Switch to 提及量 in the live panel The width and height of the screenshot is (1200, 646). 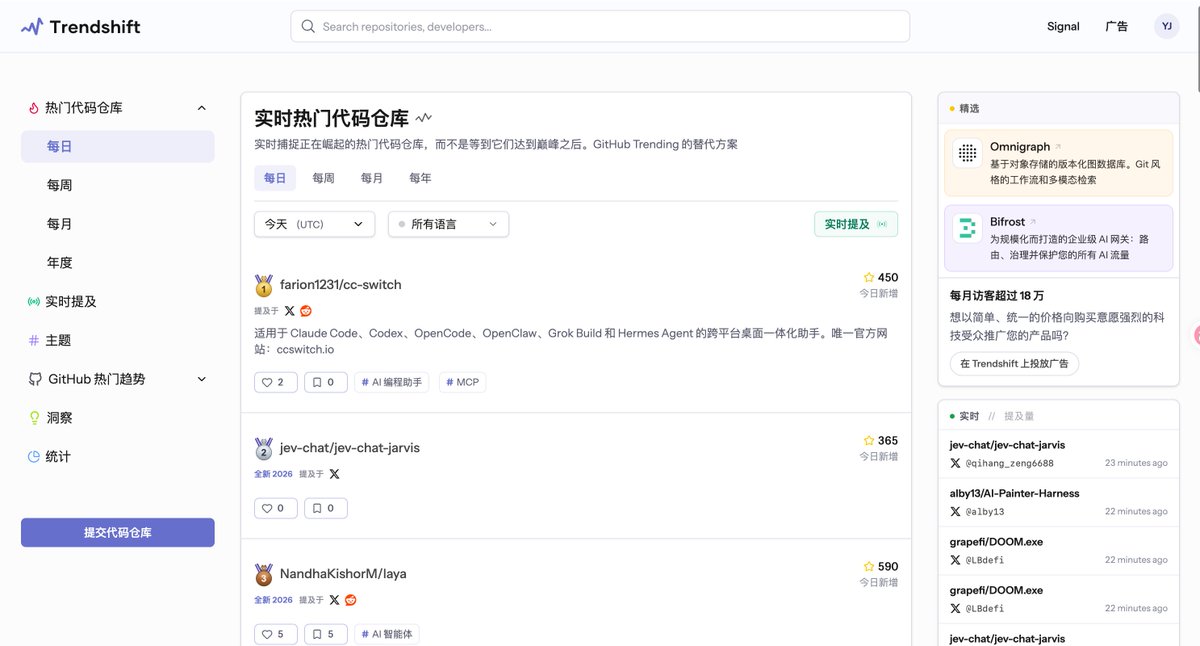(1019, 416)
